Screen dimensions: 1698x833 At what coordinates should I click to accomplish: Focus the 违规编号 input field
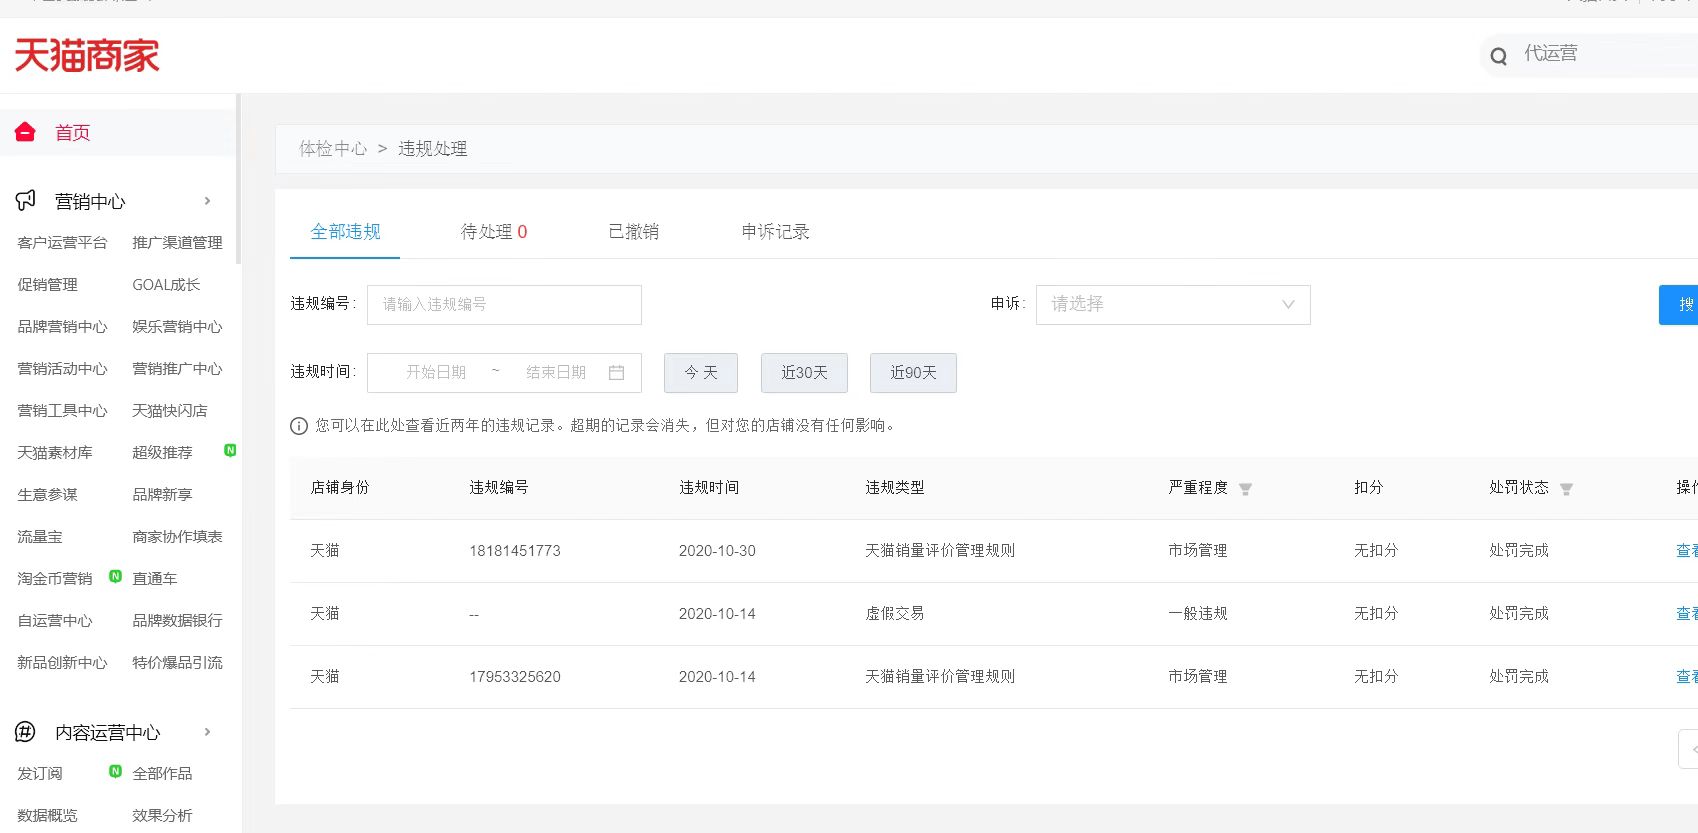click(504, 304)
